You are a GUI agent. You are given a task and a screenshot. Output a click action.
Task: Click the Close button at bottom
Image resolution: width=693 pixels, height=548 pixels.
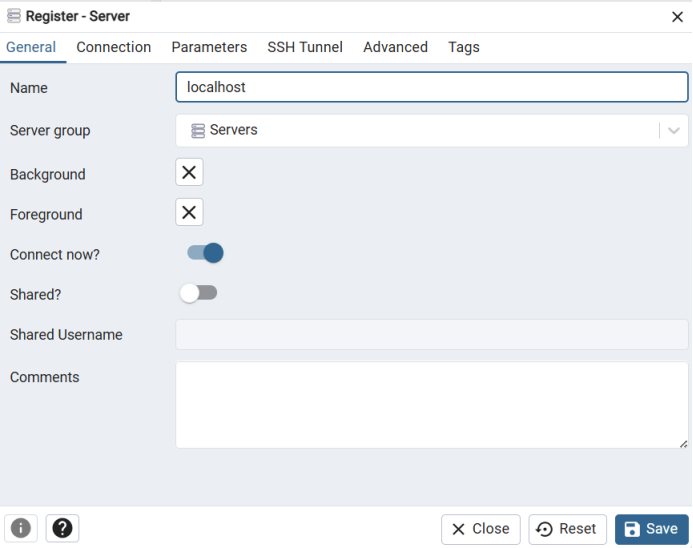(x=480, y=529)
